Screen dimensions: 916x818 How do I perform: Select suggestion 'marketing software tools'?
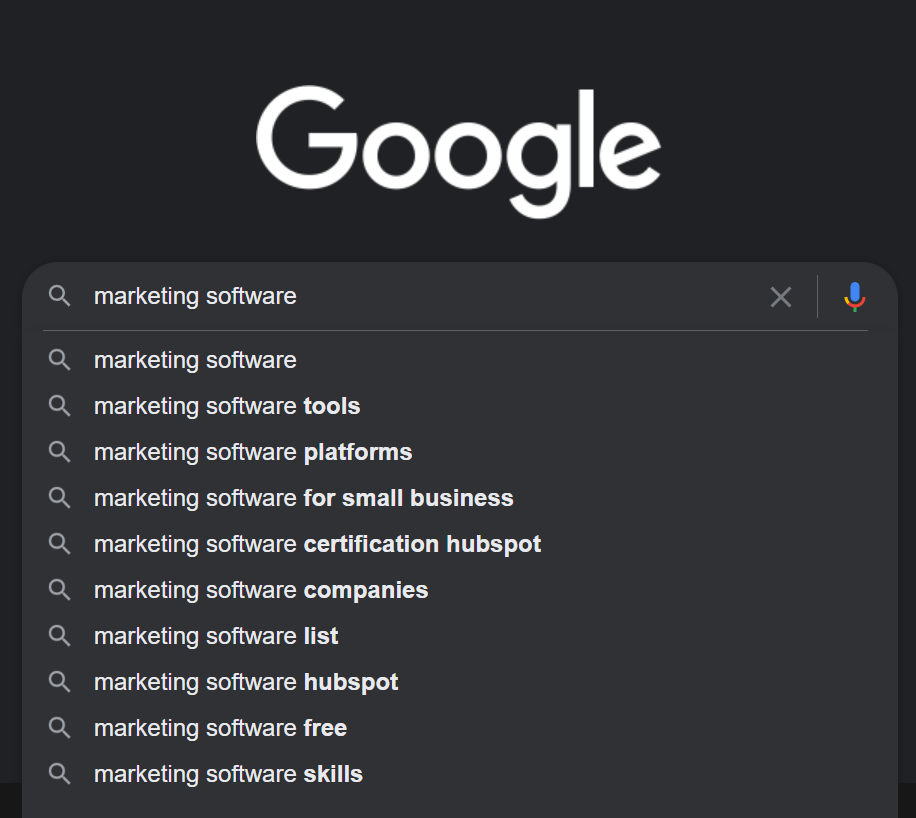pyautogui.click(x=460, y=406)
